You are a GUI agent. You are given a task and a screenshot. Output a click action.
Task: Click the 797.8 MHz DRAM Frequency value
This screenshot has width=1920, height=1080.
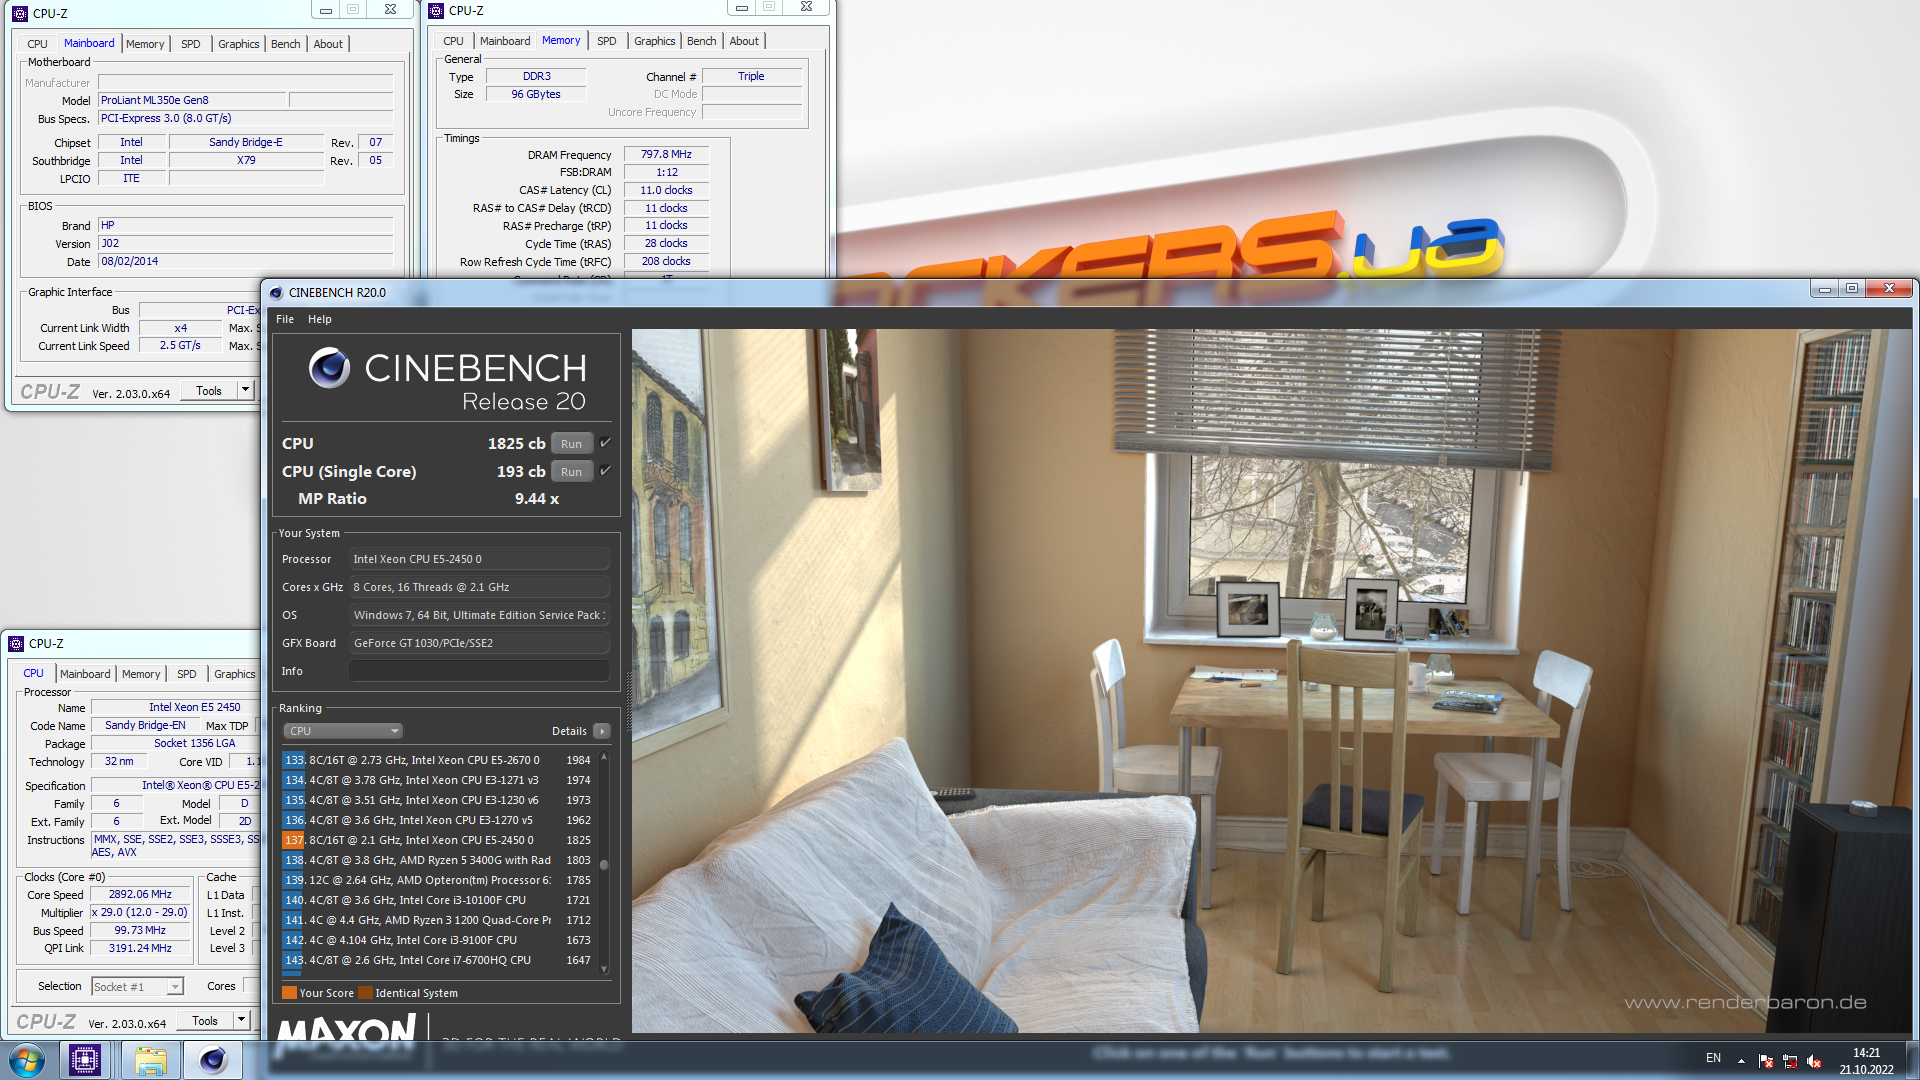click(x=666, y=154)
